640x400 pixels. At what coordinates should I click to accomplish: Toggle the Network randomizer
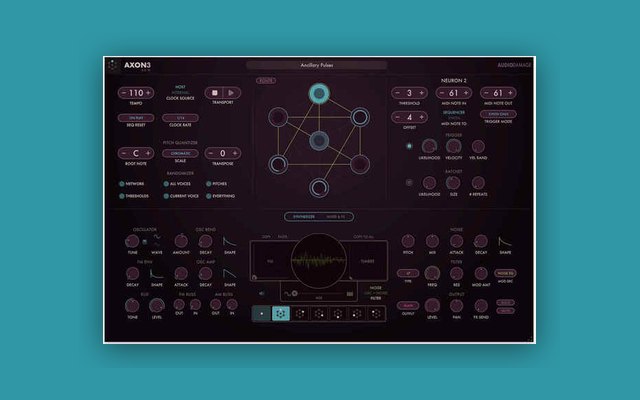122,184
